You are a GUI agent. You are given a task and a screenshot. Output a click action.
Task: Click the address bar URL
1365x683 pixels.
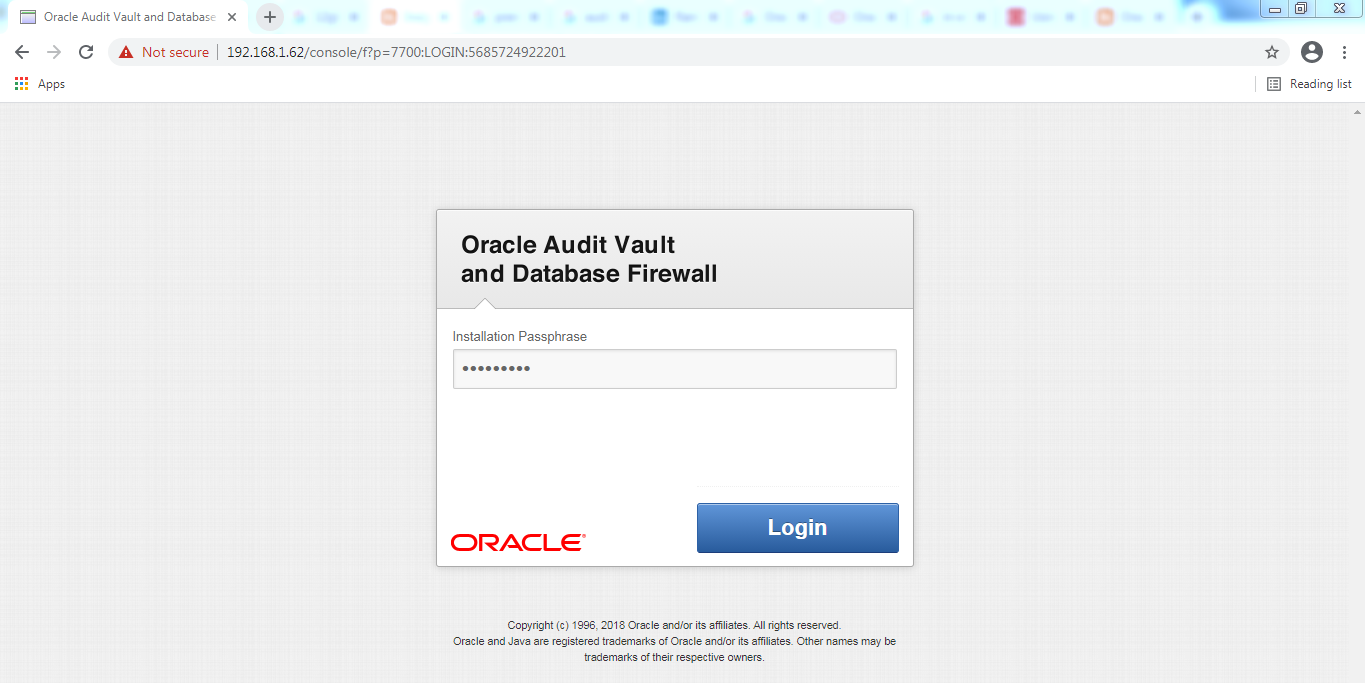(x=396, y=52)
